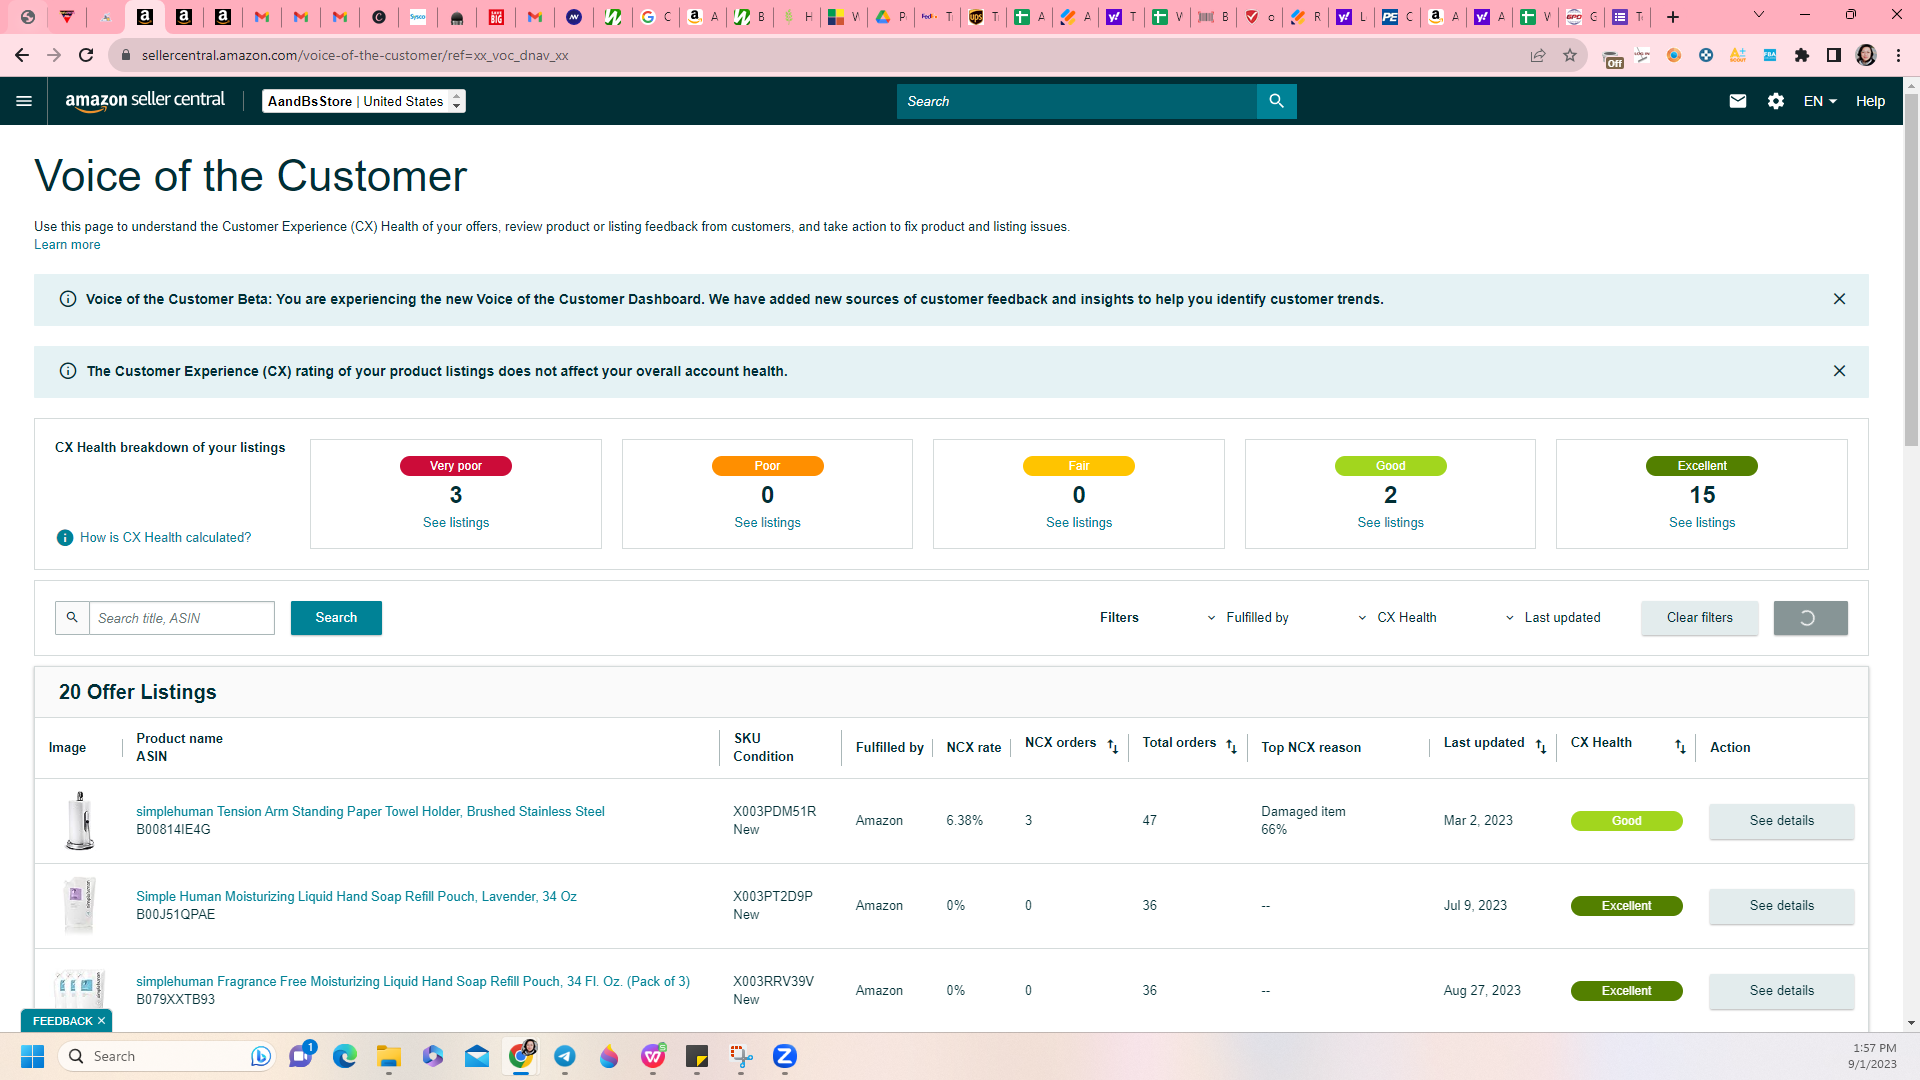1920x1080 pixels.
Task: Click the lavender soap refill pouch thumbnail
Action: 79,906
